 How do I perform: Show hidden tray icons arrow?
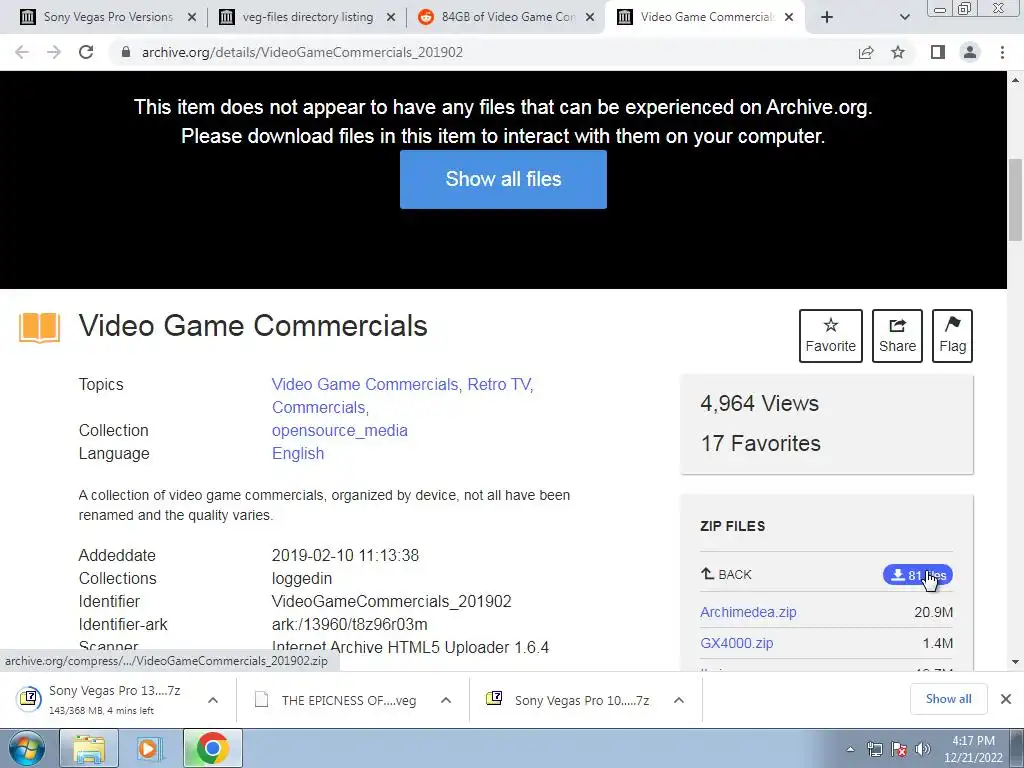(x=850, y=749)
